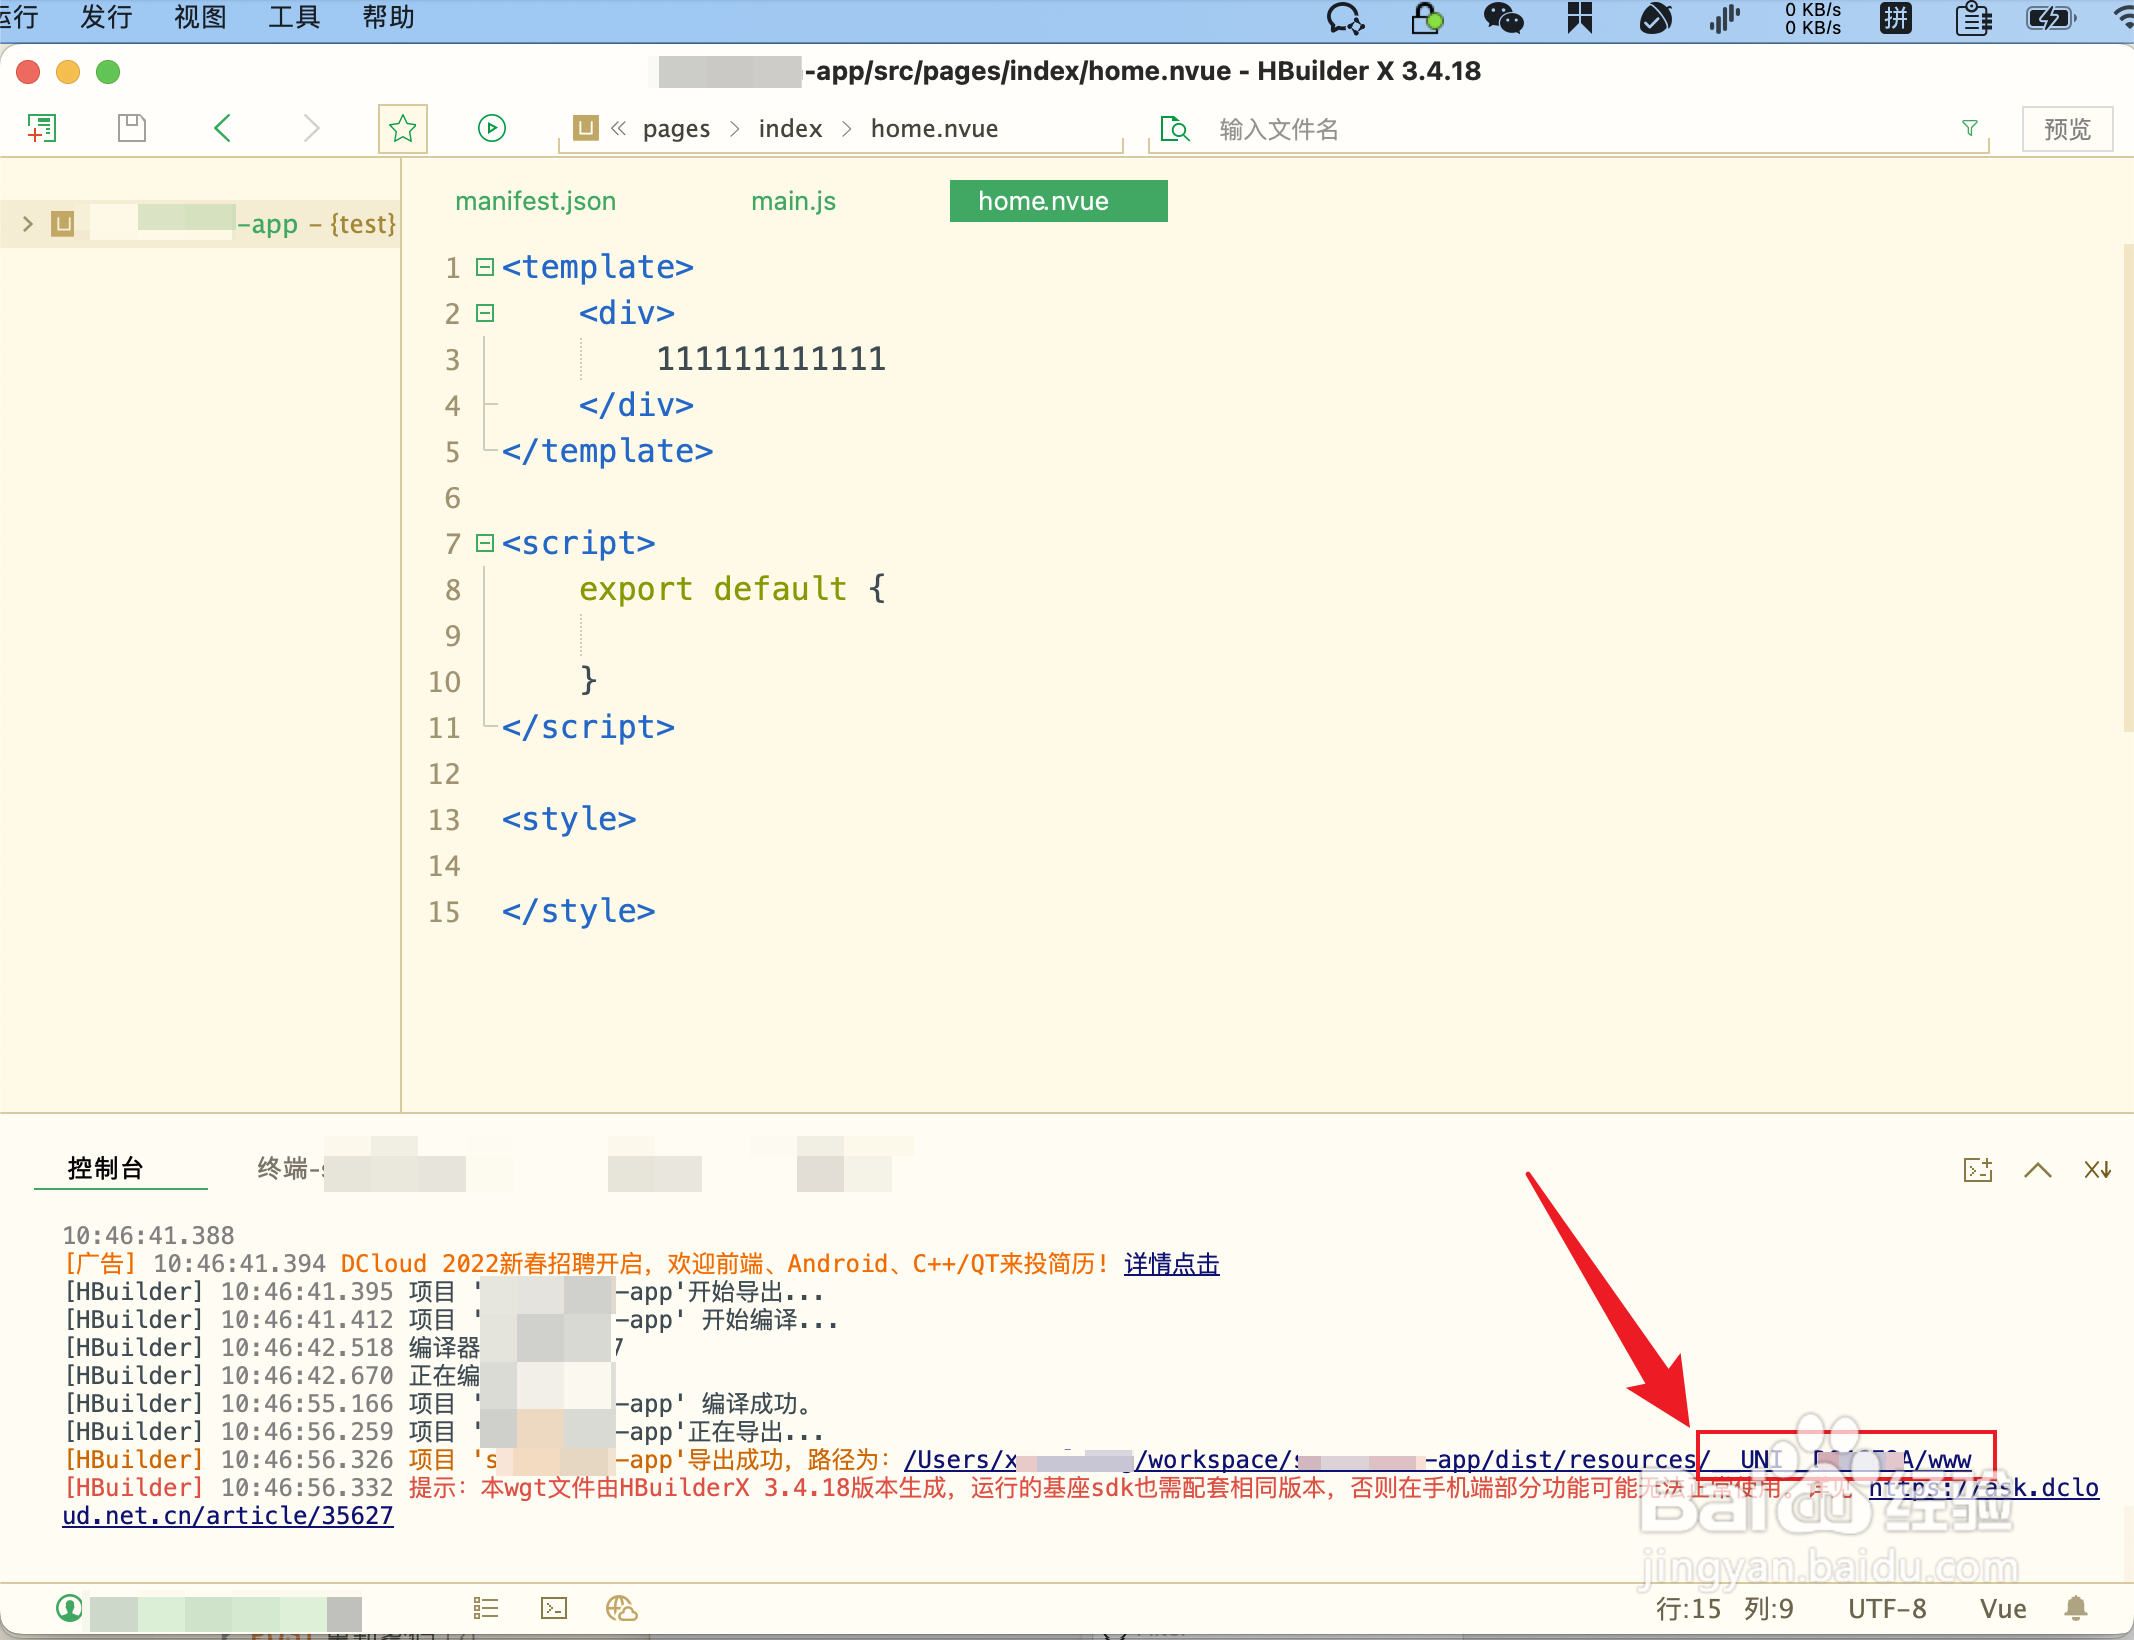
Task: Click the outline list icon in status bar
Action: (x=486, y=1608)
